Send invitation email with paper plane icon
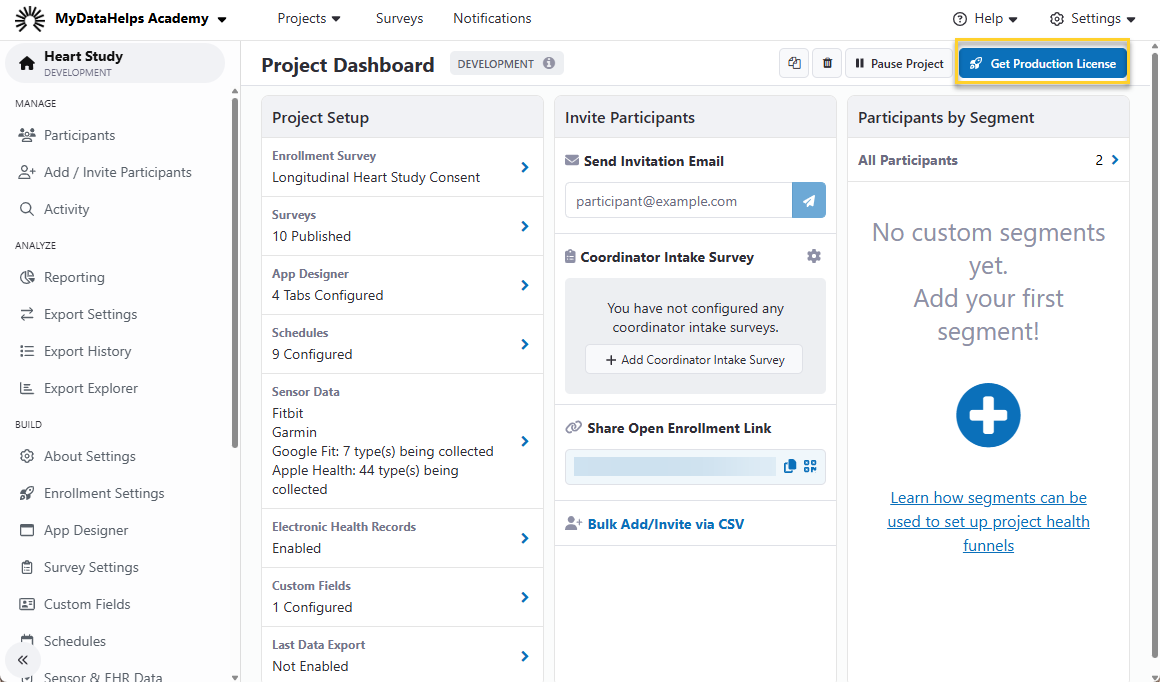The width and height of the screenshot is (1160, 682). click(808, 200)
